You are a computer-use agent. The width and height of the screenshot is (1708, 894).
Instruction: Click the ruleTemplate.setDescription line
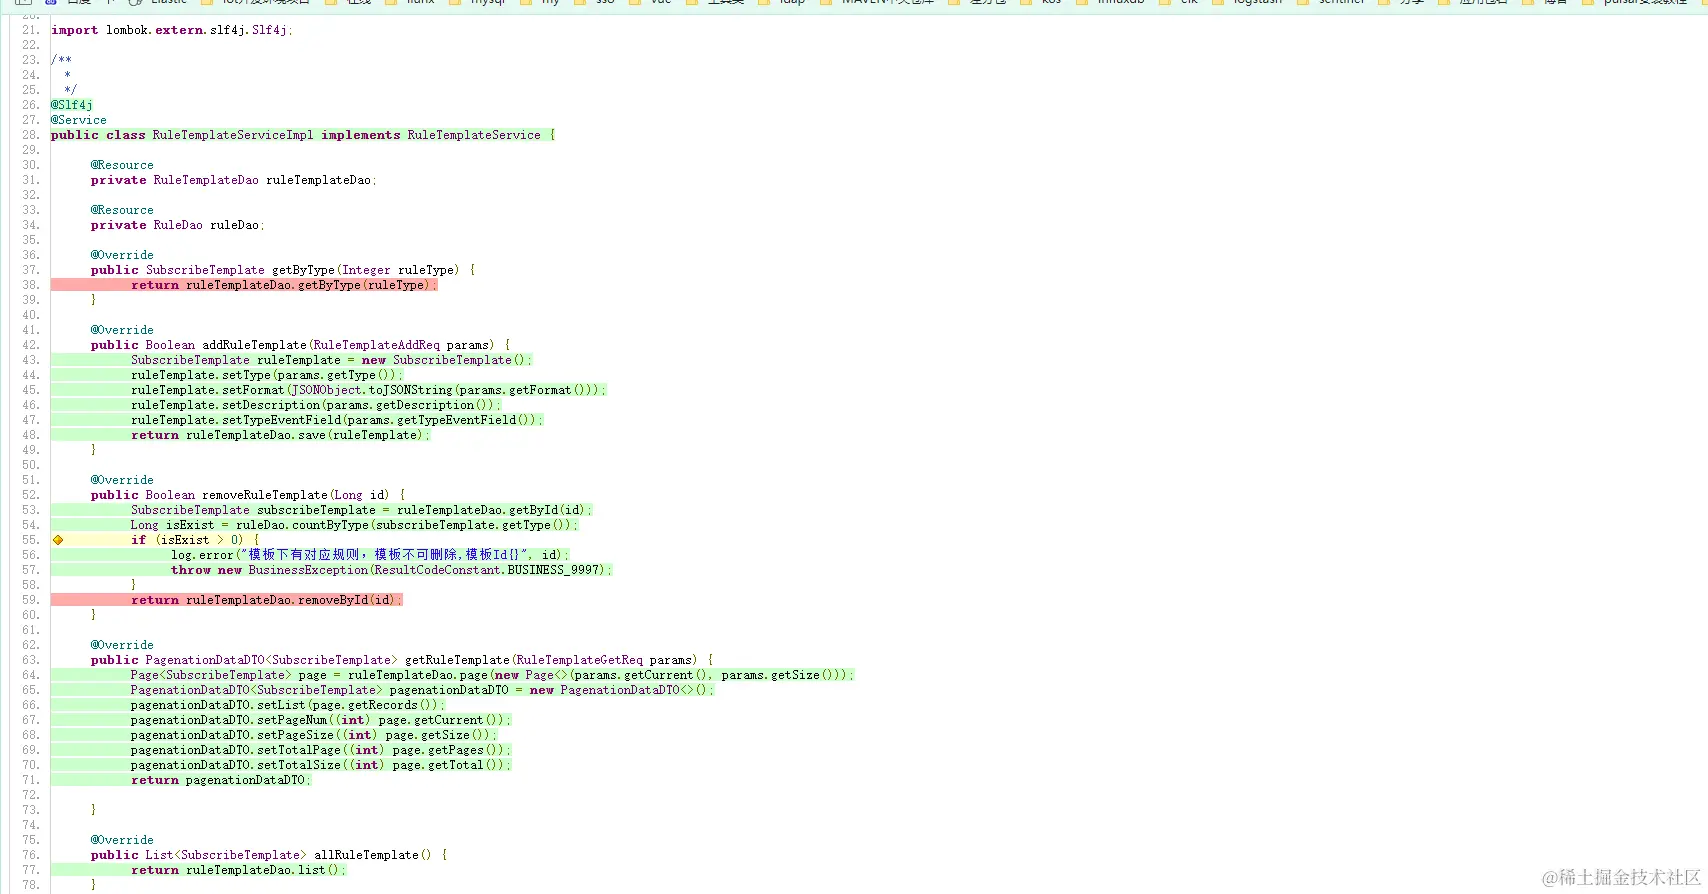click(316, 405)
